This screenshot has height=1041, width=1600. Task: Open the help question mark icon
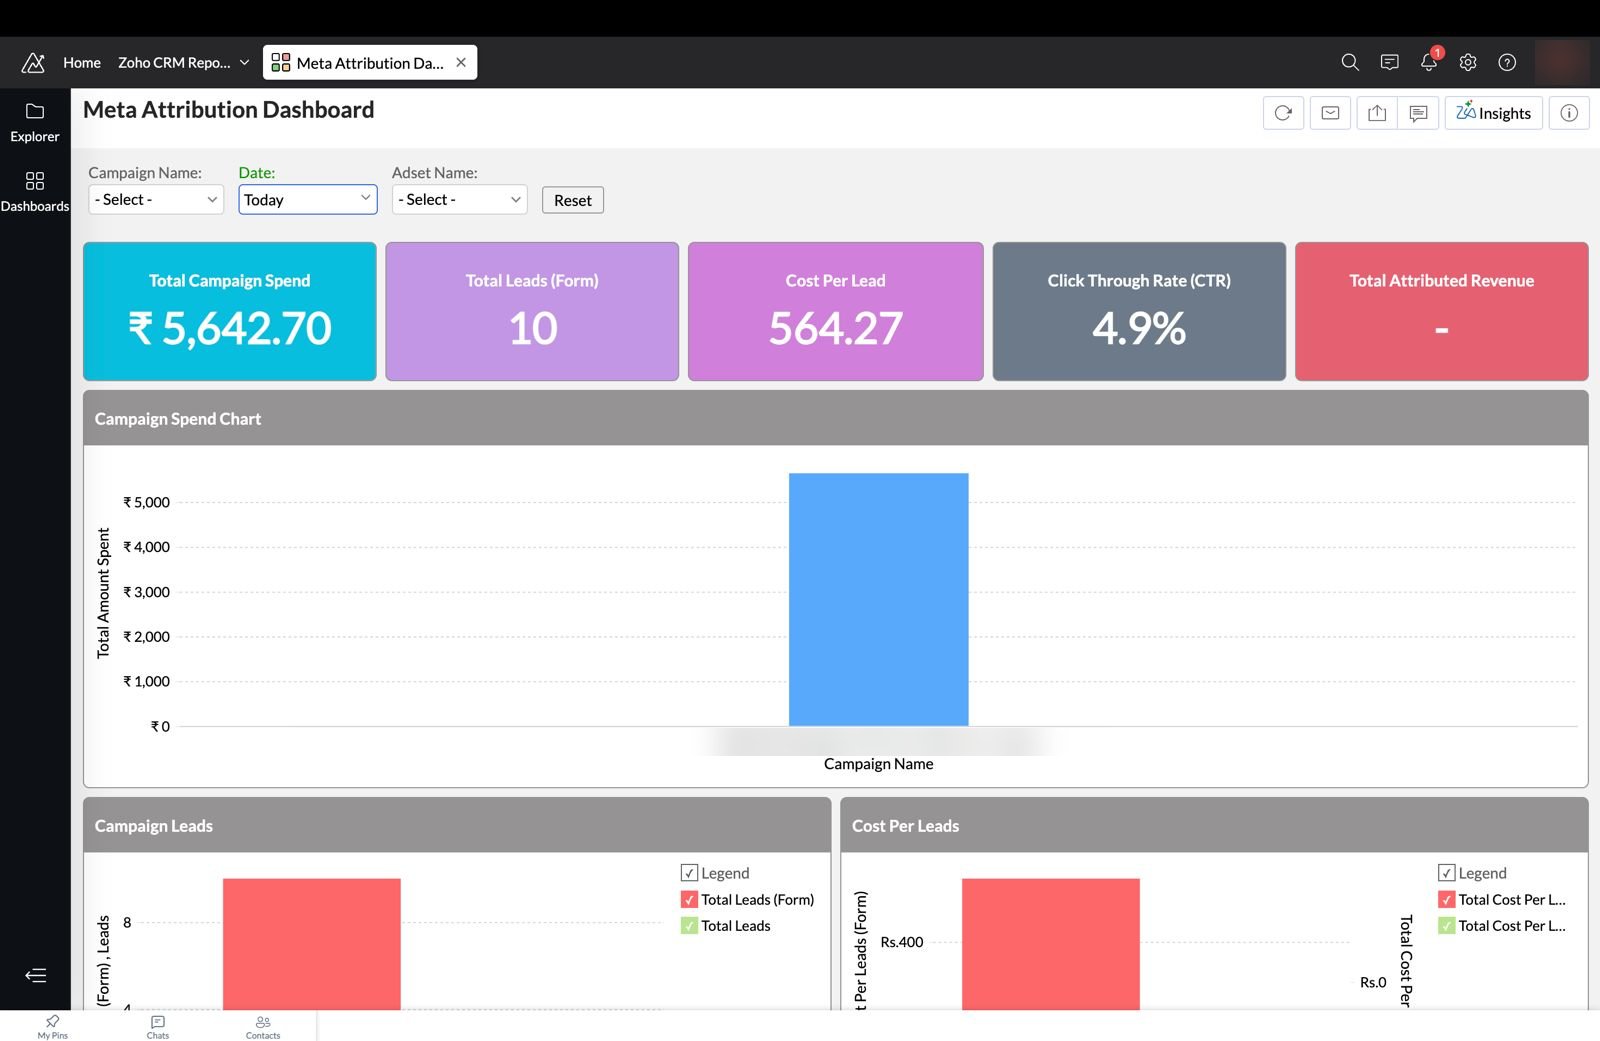(1507, 62)
